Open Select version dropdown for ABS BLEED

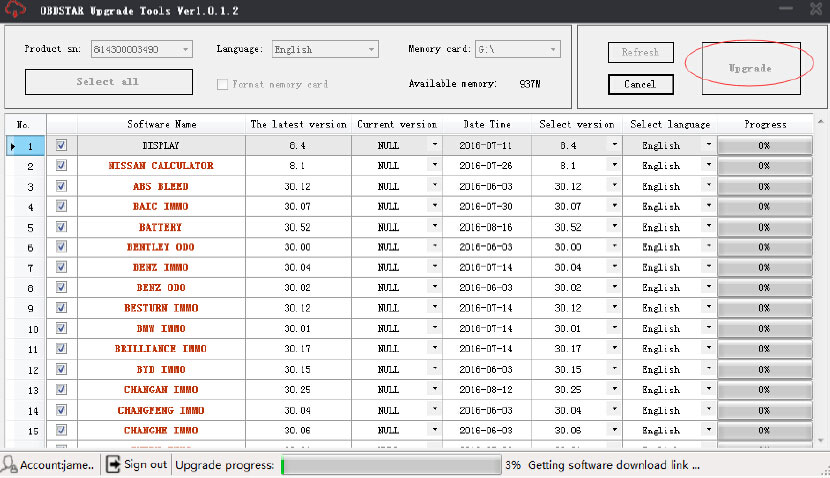coord(615,185)
